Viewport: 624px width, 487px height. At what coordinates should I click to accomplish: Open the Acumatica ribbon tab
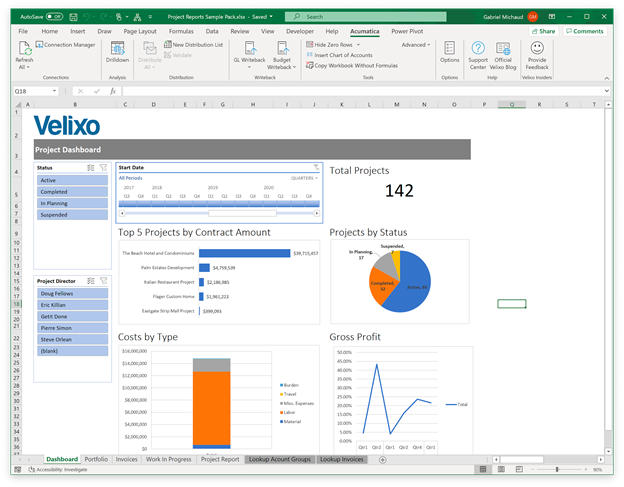click(365, 31)
